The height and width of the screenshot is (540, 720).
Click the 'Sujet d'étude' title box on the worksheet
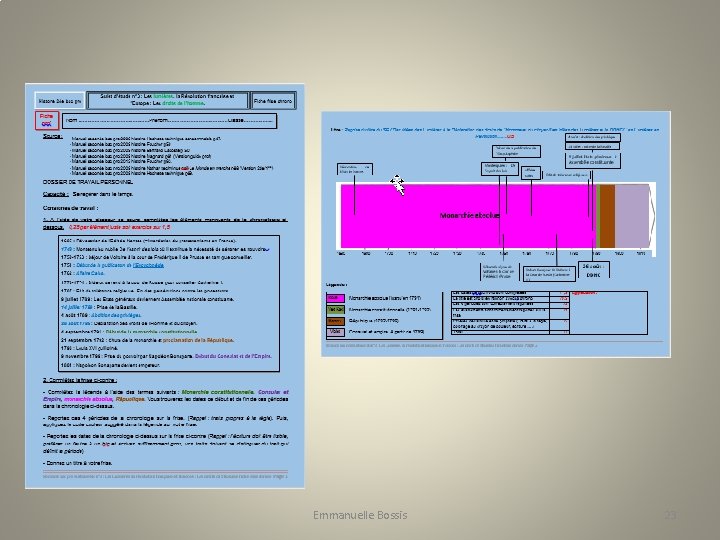coord(167,100)
